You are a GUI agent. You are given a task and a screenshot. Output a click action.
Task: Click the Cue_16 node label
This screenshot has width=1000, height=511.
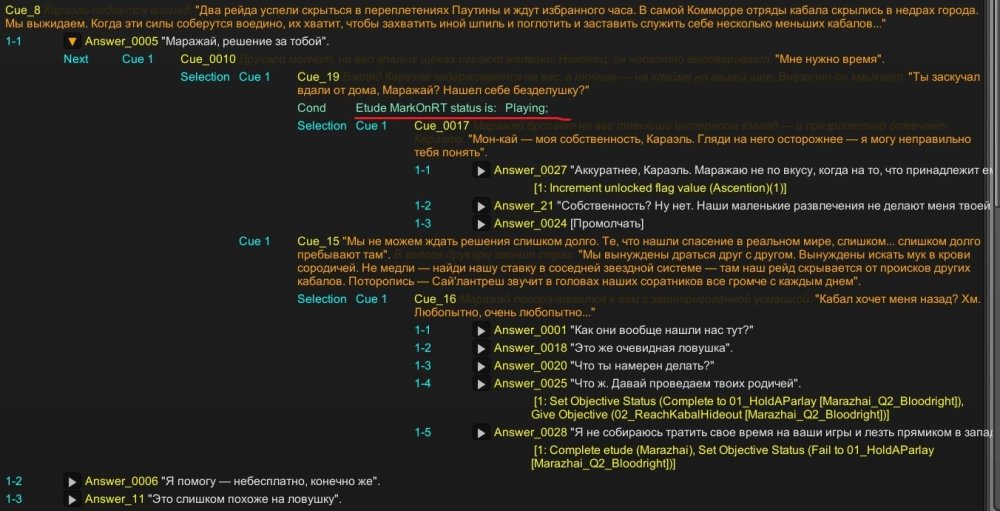click(435, 299)
